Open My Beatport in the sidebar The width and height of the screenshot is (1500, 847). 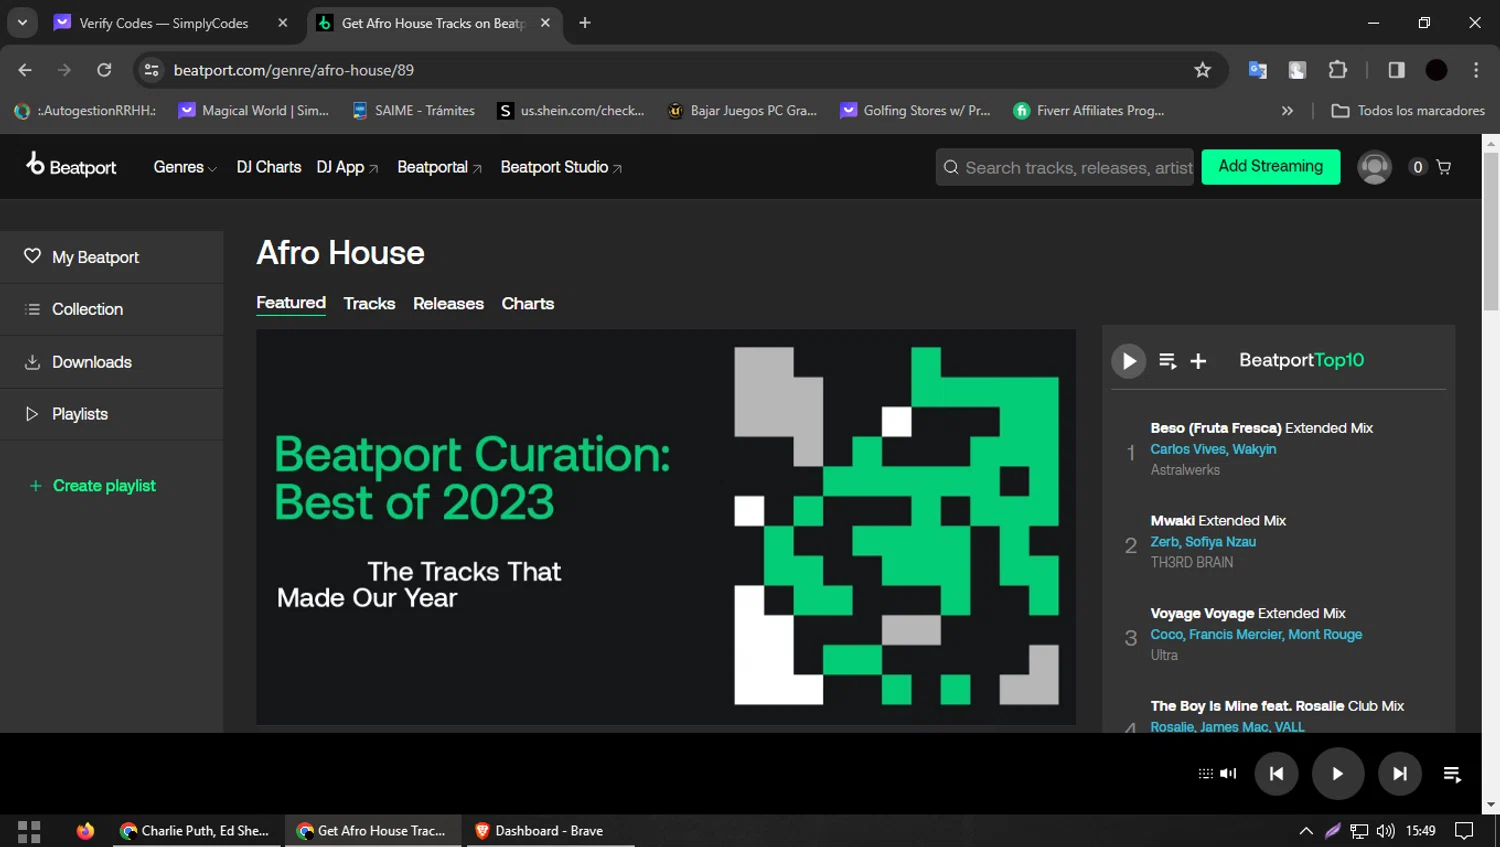click(x=112, y=257)
